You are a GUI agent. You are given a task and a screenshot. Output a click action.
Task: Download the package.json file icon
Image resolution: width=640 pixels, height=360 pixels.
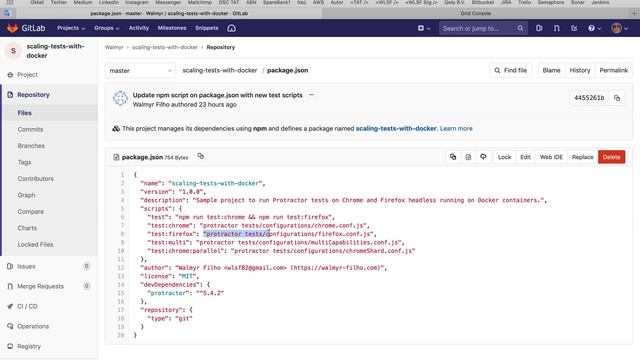pyautogui.click(x=483, y=157)
